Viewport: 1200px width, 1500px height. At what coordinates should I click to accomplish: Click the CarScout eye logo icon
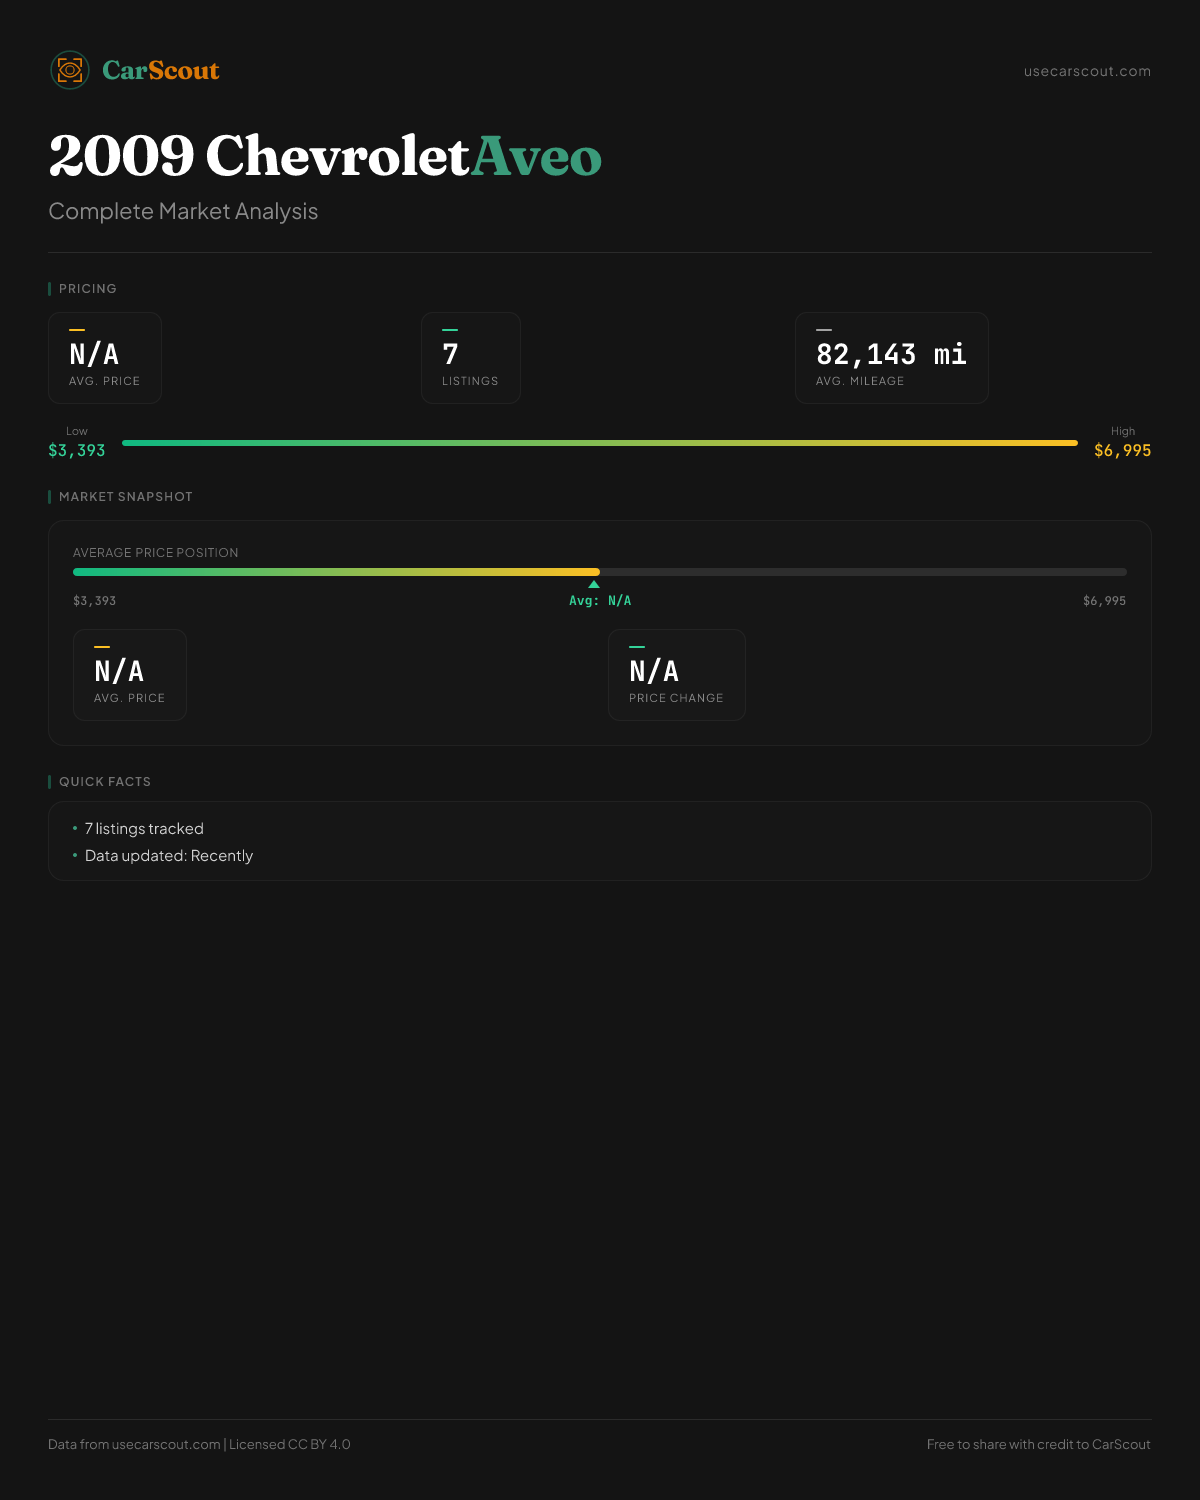70,70
